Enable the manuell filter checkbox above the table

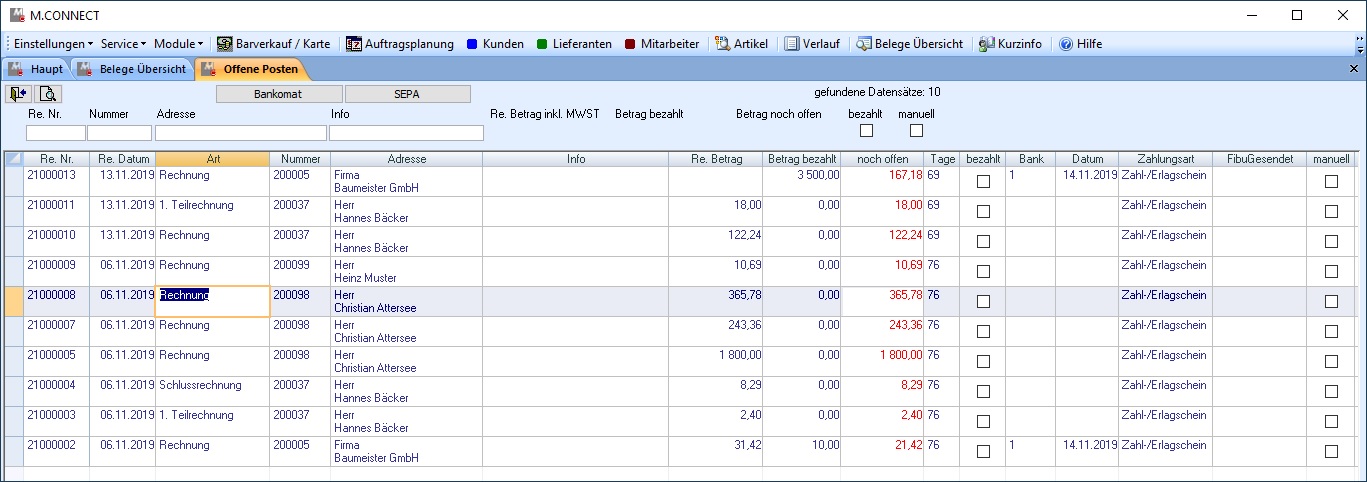(916, 130)
